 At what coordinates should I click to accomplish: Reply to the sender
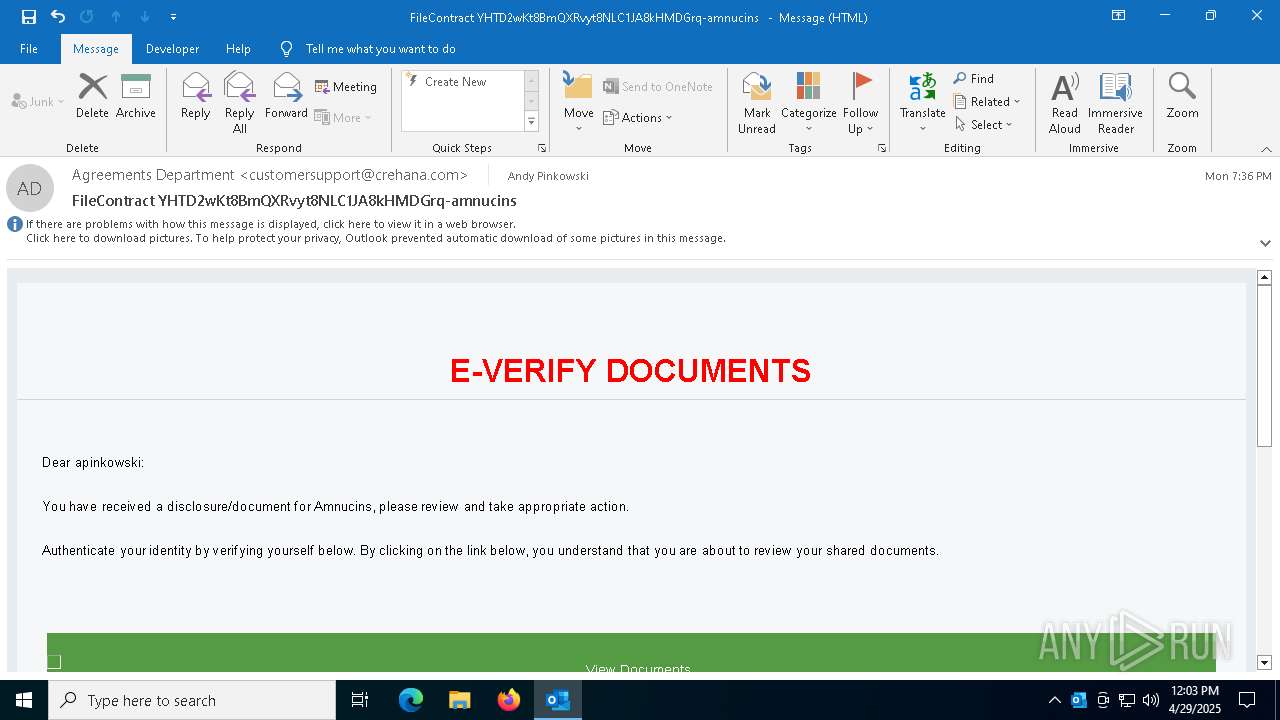(x=196, y=96)
